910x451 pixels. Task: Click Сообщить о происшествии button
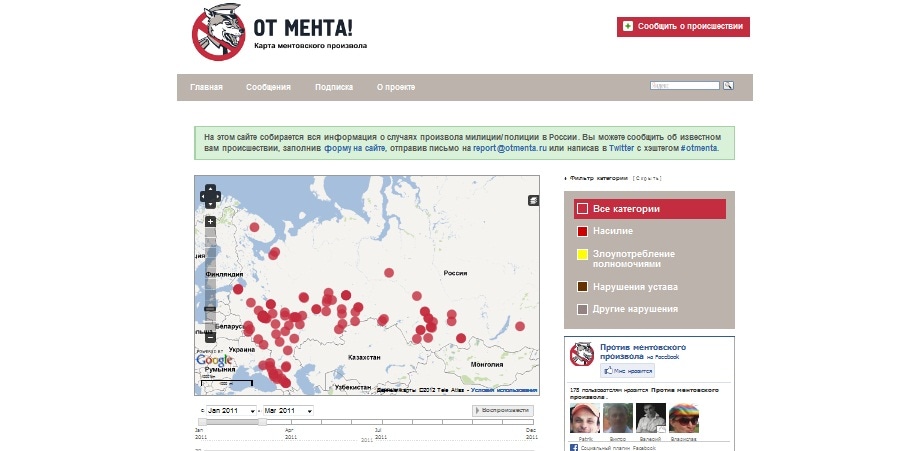point(683,27)
